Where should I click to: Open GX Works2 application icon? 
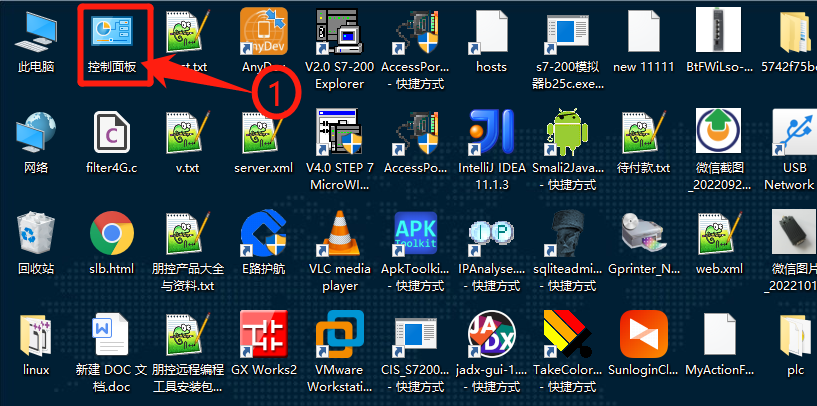pos(264,335)
